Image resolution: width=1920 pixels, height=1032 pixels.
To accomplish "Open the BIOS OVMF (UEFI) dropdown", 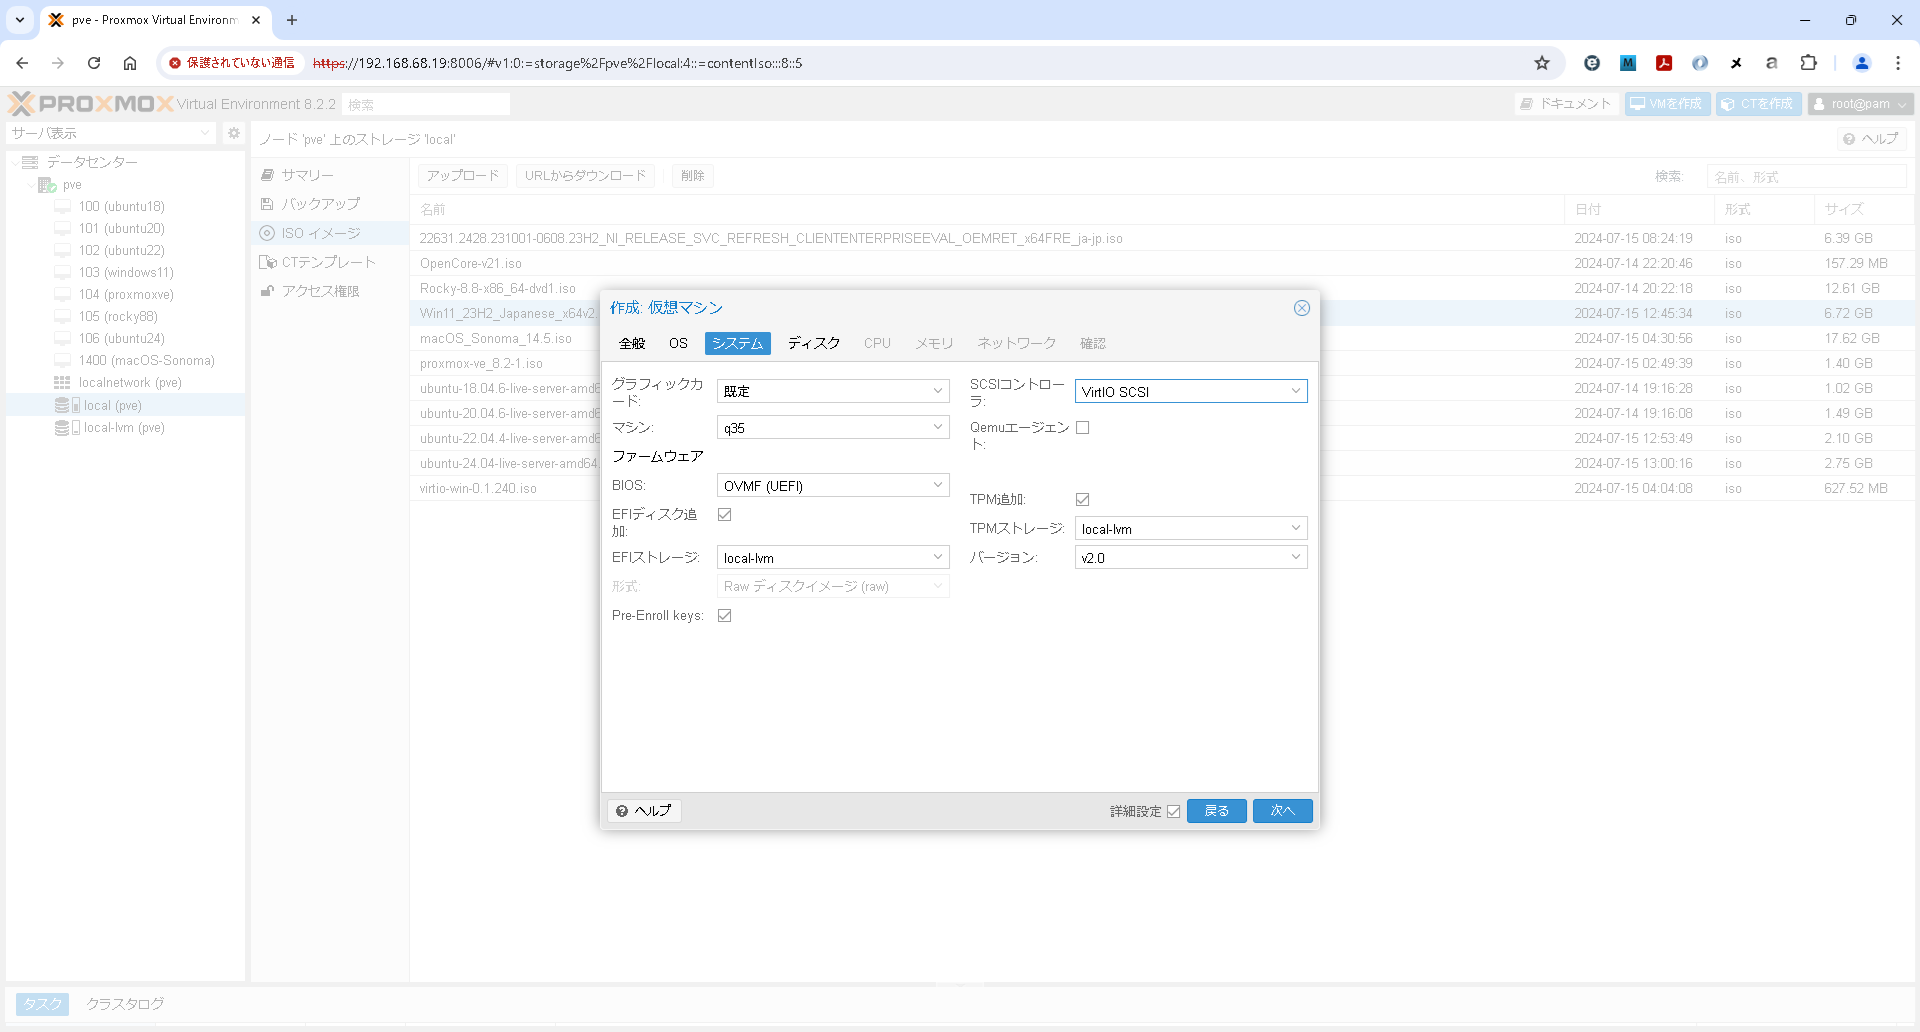I will [x=833, y=486].
